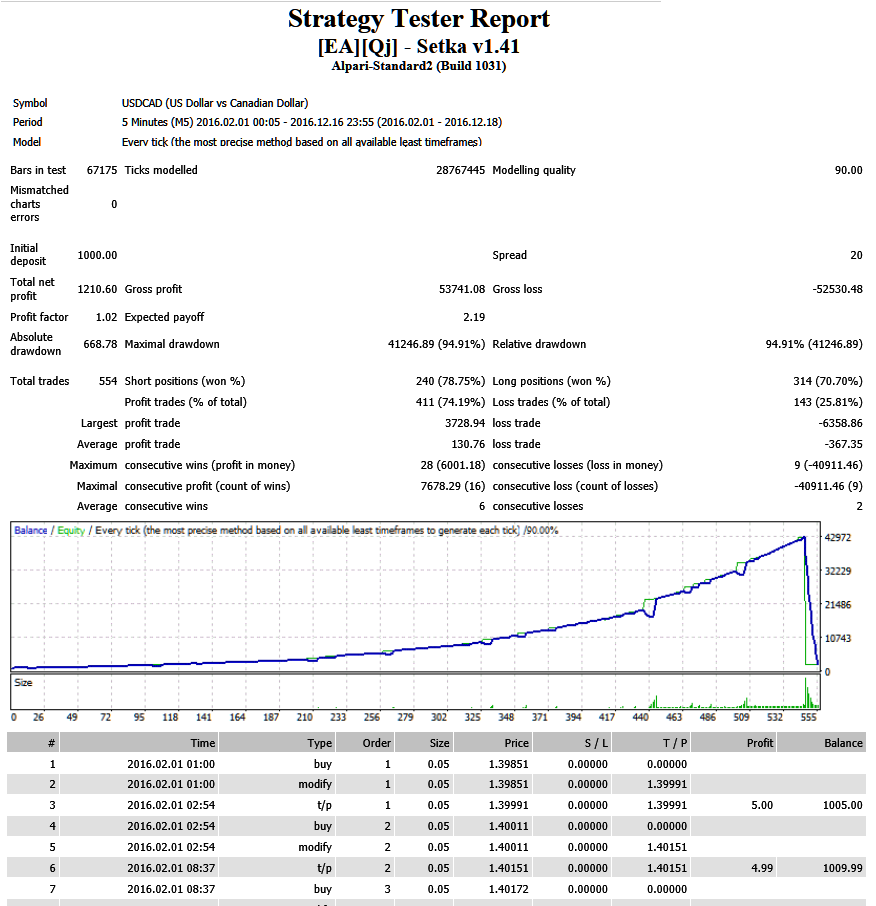The height and width of the screenshot is (906, 876).
Task: Click Long positions value 314 (70.70%)
Action: (827, 381)
